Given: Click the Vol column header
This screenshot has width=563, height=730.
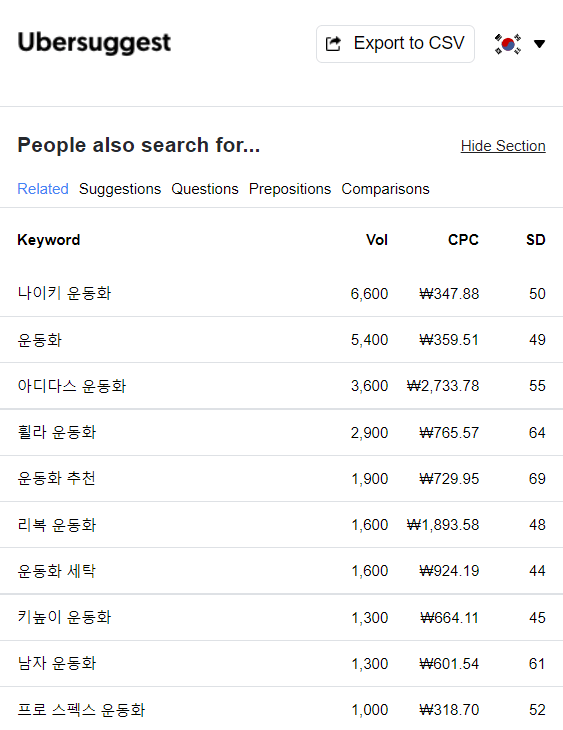Looking at the screenshot, I should [377, 240].
